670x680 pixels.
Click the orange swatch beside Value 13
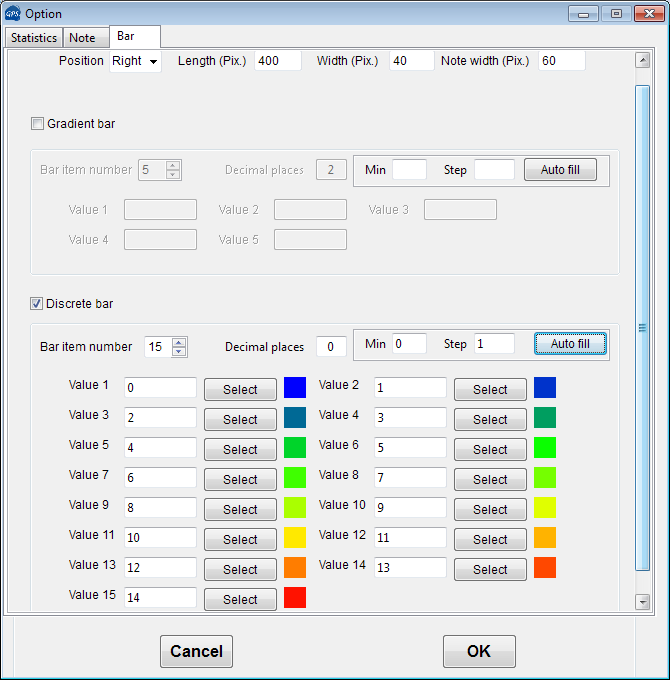[295, 568]
